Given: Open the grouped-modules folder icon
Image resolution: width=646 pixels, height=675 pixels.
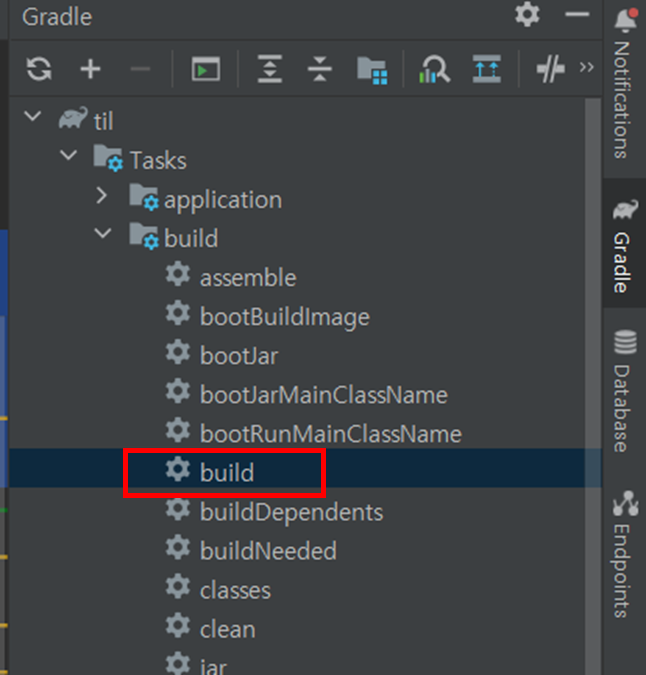Looking at the screenshot, I should [x=372, y=71].
